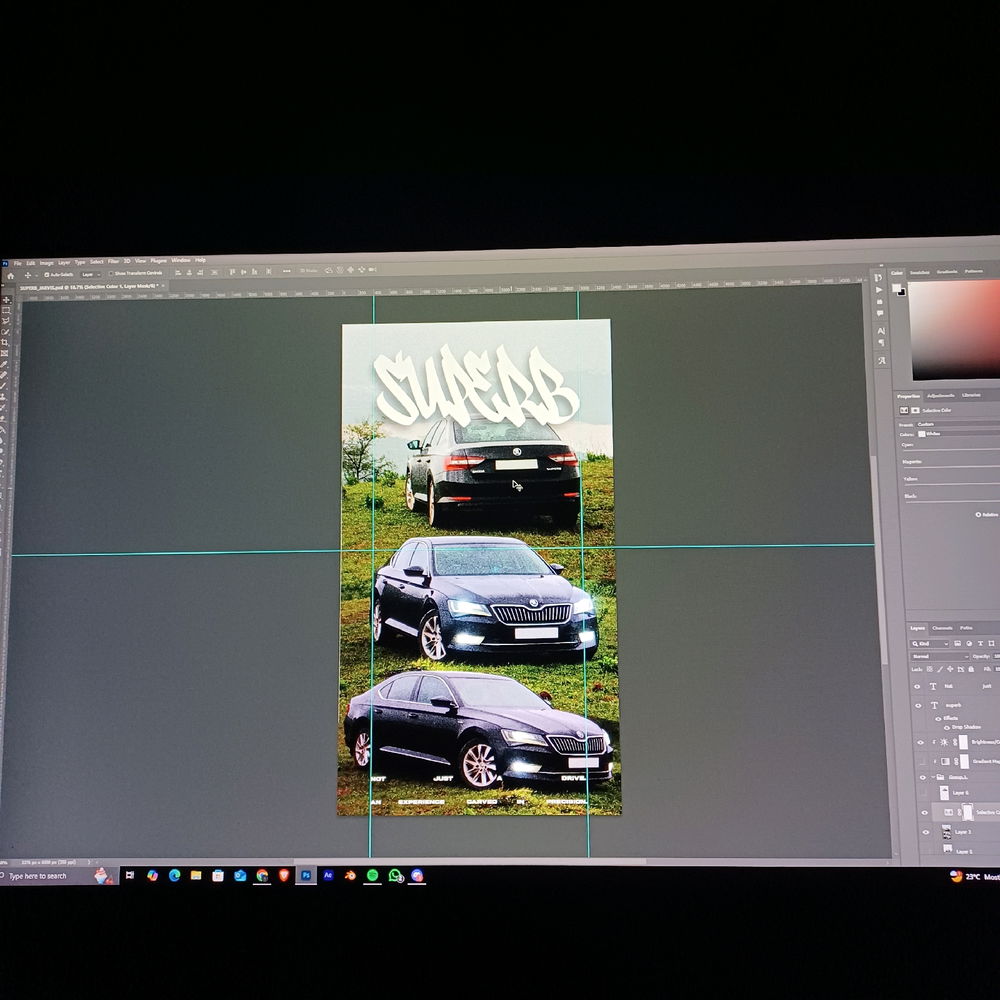Open the Window menu

pyautogui.click(x=180, y=260)
